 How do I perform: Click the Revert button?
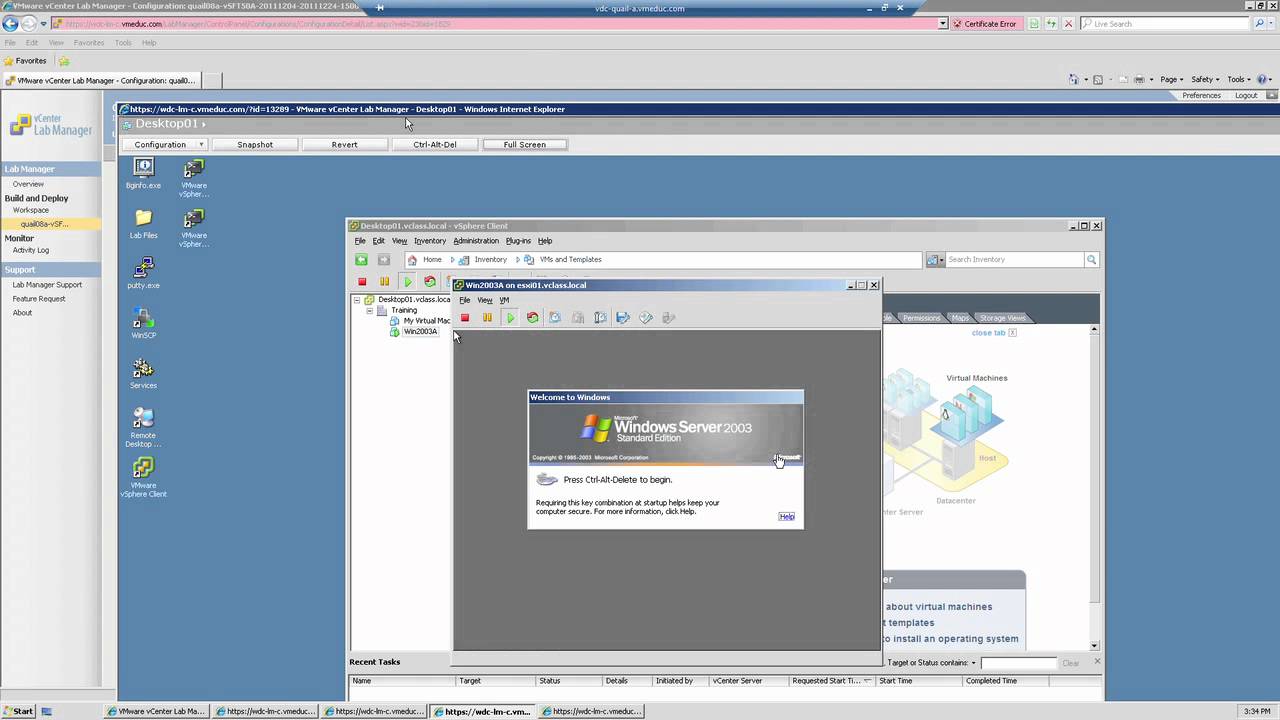click(344, 145)
